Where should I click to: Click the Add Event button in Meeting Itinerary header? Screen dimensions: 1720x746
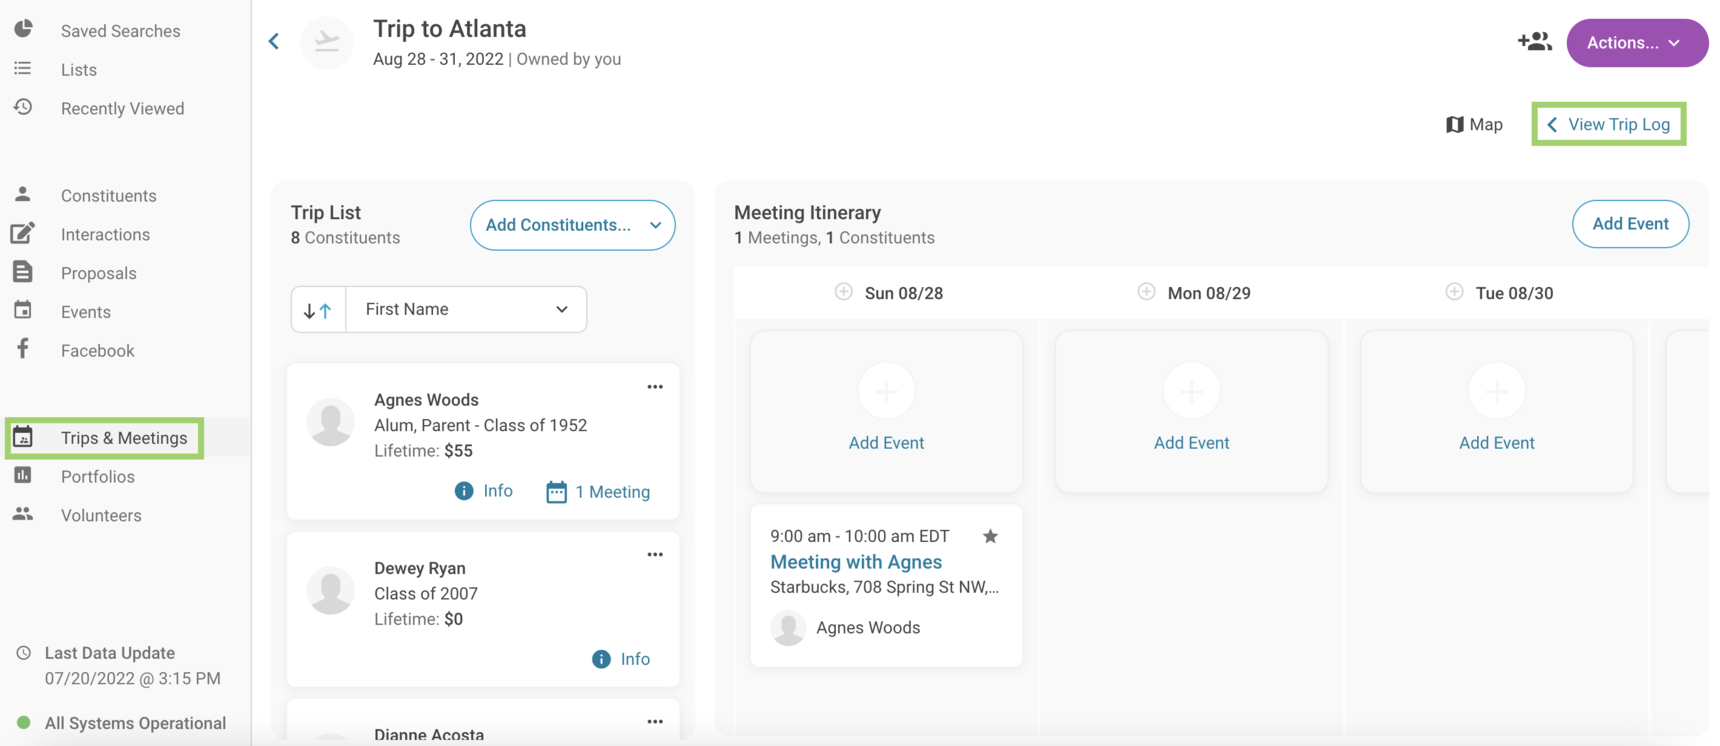[x=1630, y=224]
